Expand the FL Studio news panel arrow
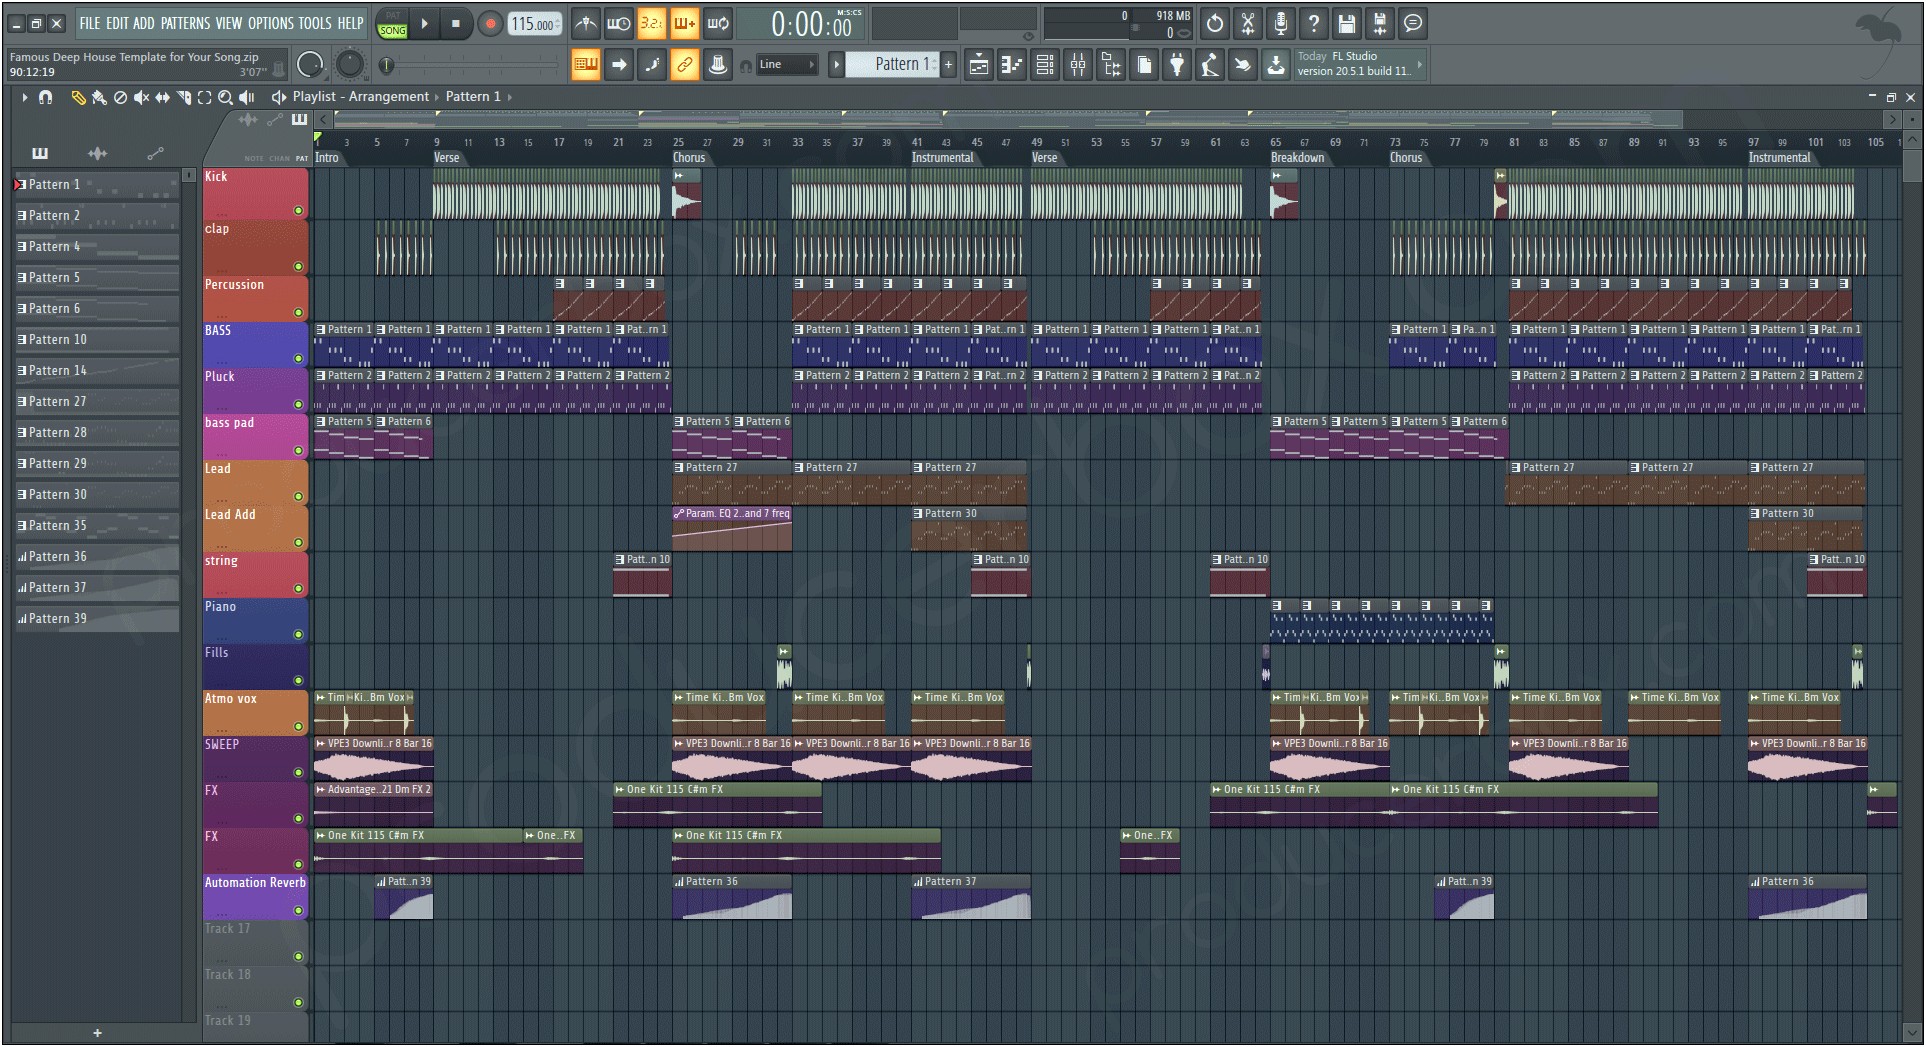 click(1419, 65)
